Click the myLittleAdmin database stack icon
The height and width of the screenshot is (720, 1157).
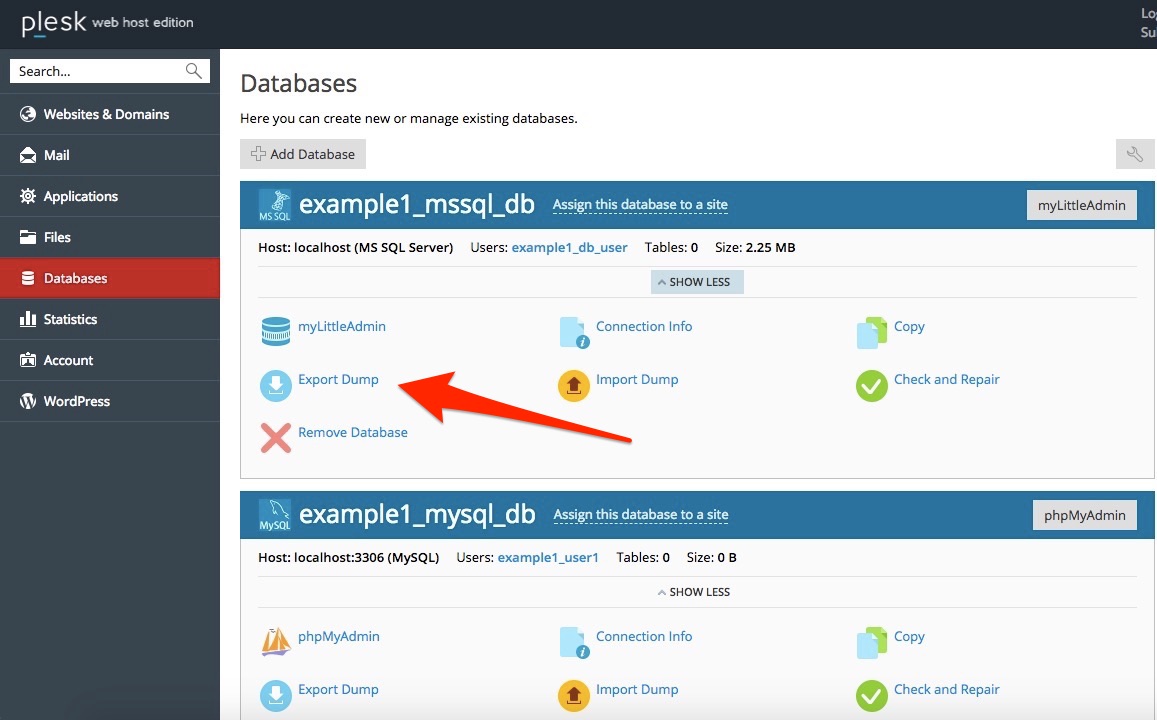pos(276,331)
